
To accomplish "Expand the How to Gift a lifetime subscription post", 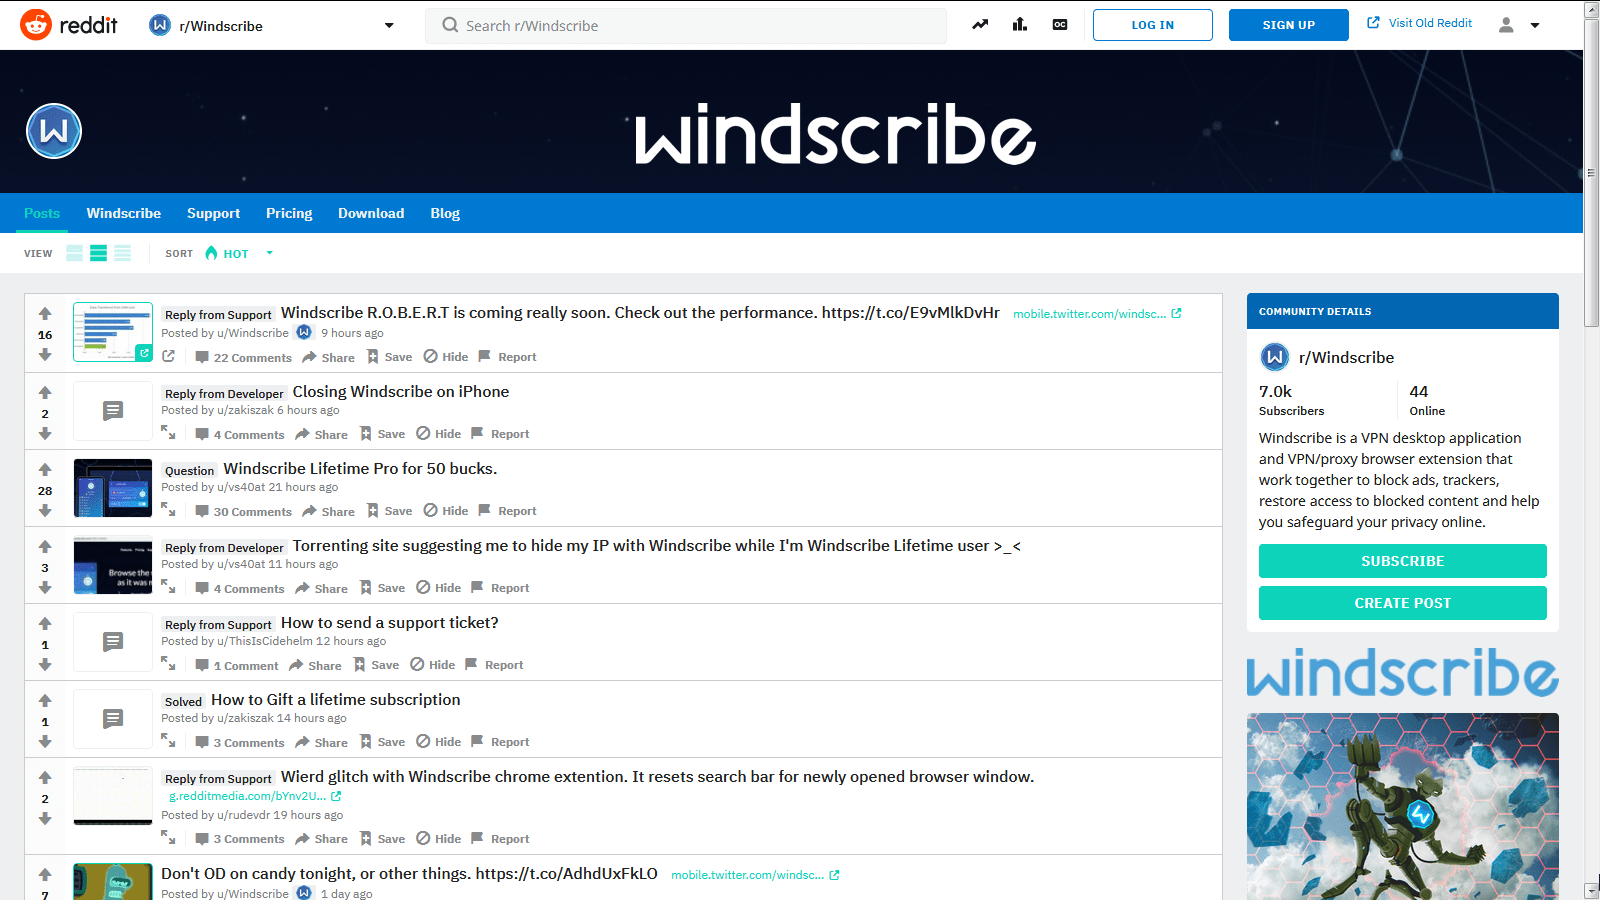I will pyautogui.click(x=168, y=740).
